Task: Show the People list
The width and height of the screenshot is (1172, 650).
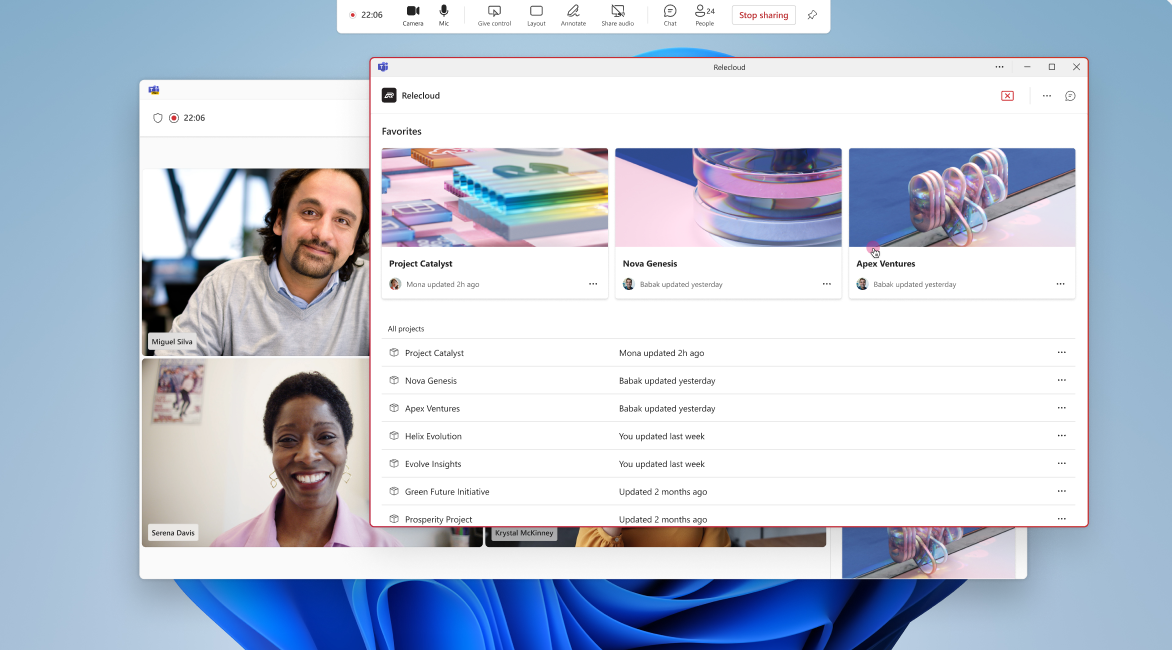Action: coord(704,15)
